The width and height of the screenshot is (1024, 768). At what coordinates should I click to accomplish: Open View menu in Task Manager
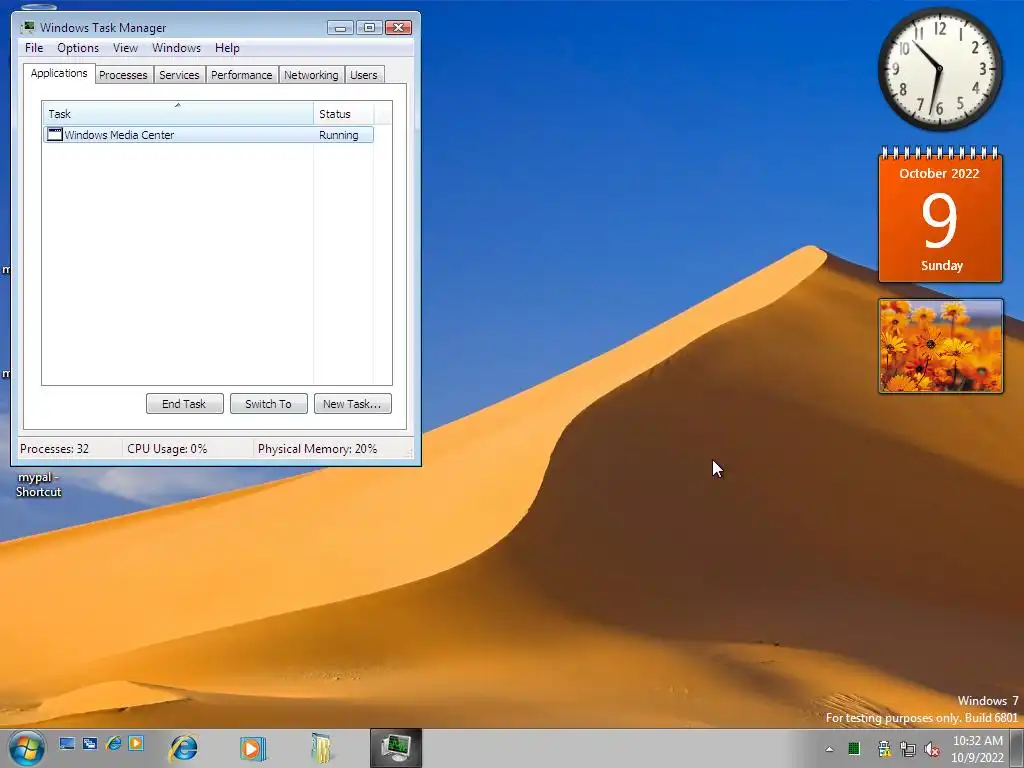point(125,48)
